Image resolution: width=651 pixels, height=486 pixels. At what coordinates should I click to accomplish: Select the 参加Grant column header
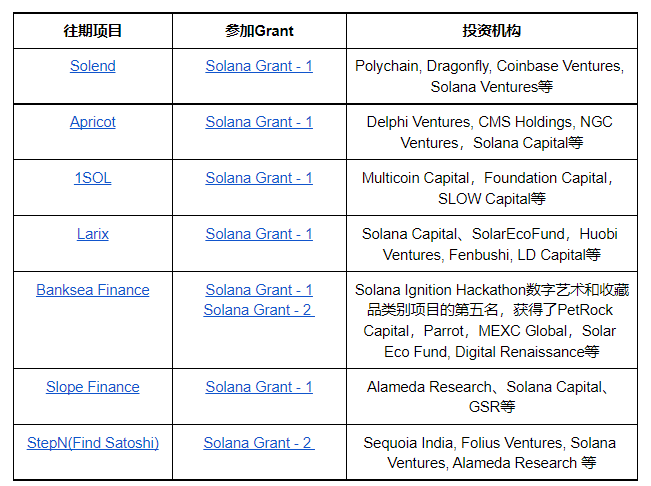[x=259, y=31]
